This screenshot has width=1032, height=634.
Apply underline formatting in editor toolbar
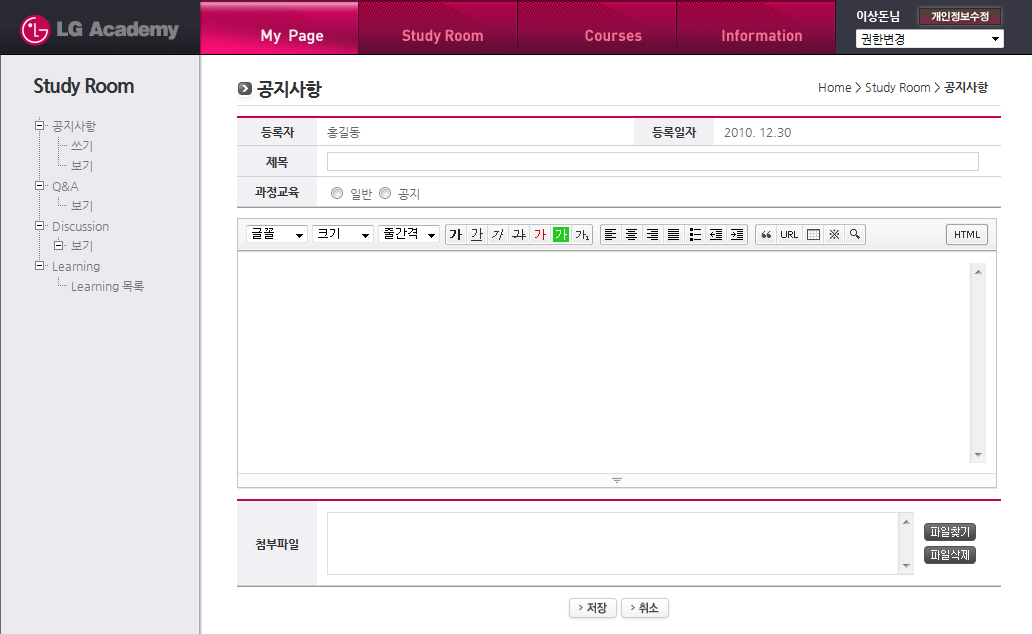tap(477, 234)
